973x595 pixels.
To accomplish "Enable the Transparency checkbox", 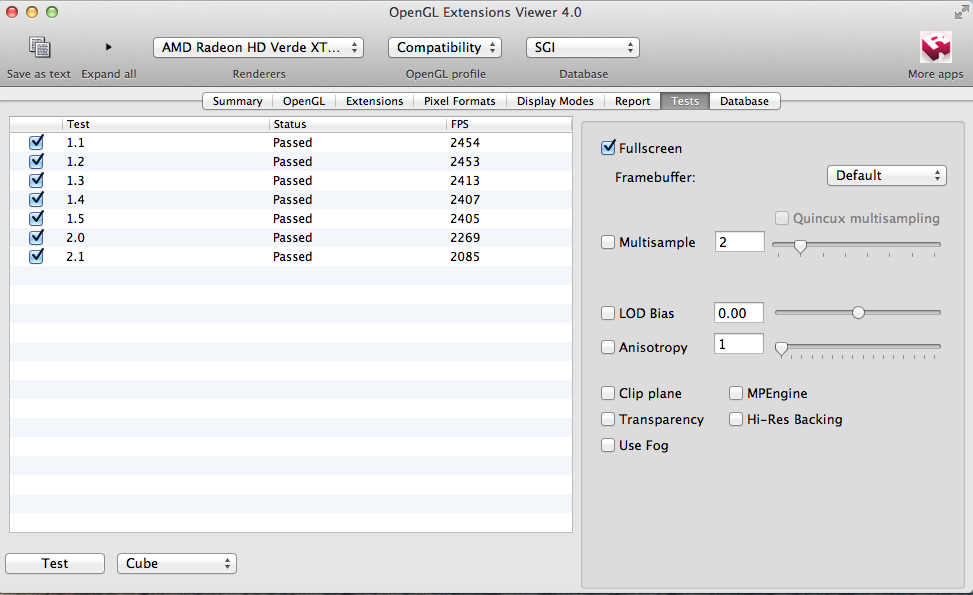I will [x=608, y=419].
